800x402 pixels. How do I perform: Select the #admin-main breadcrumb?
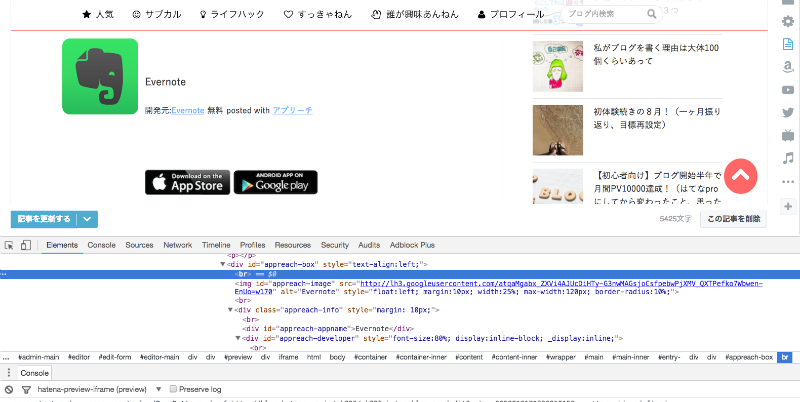click(x=39, y=358)
